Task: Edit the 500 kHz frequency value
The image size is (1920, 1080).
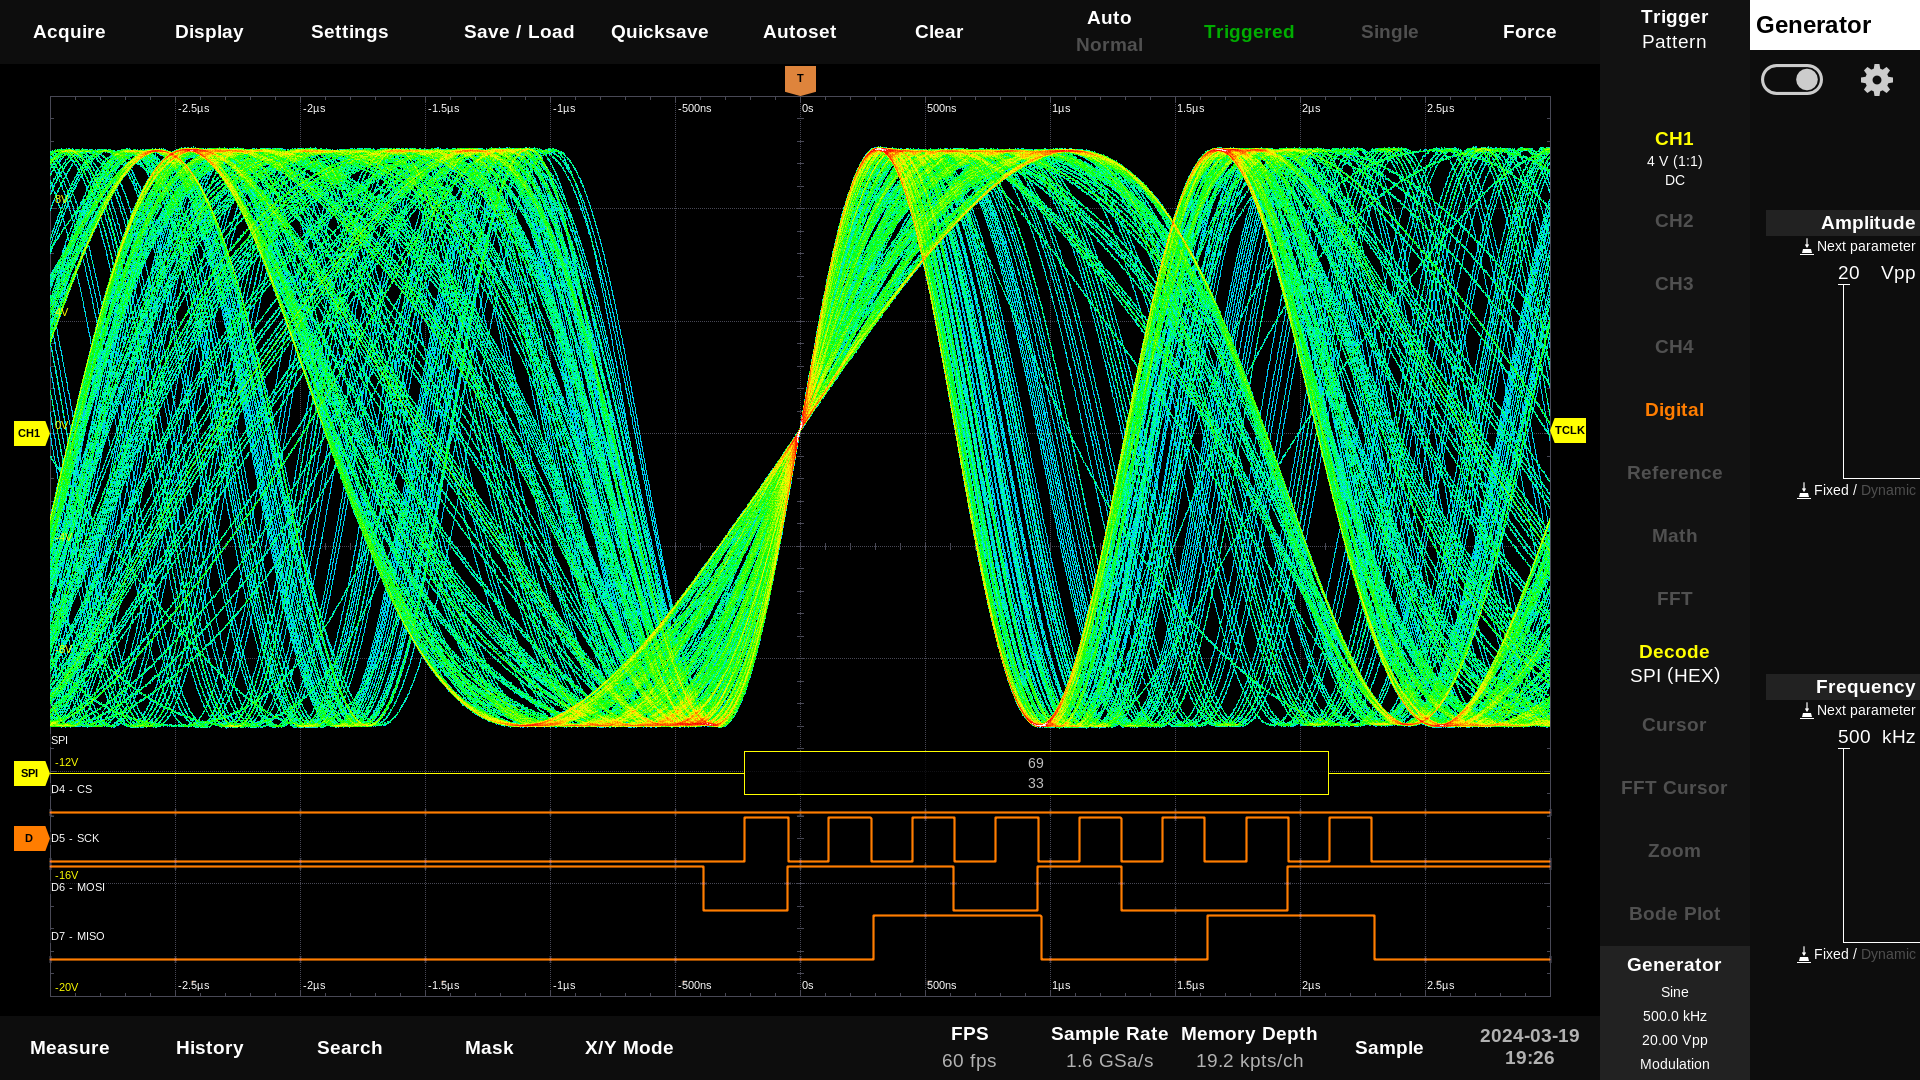Action: (1876, 737)
